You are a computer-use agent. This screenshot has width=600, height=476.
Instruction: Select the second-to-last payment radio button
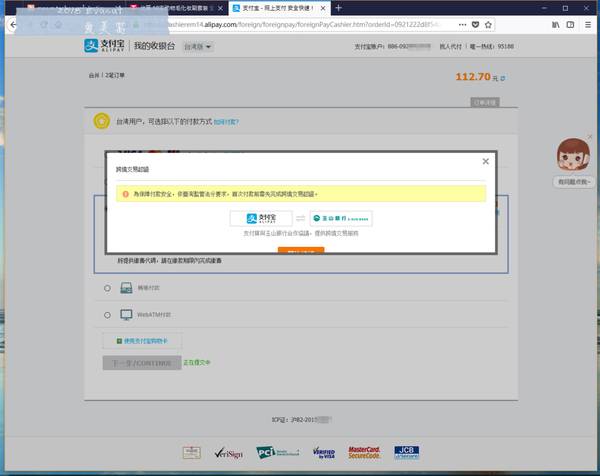click(107, 288)
